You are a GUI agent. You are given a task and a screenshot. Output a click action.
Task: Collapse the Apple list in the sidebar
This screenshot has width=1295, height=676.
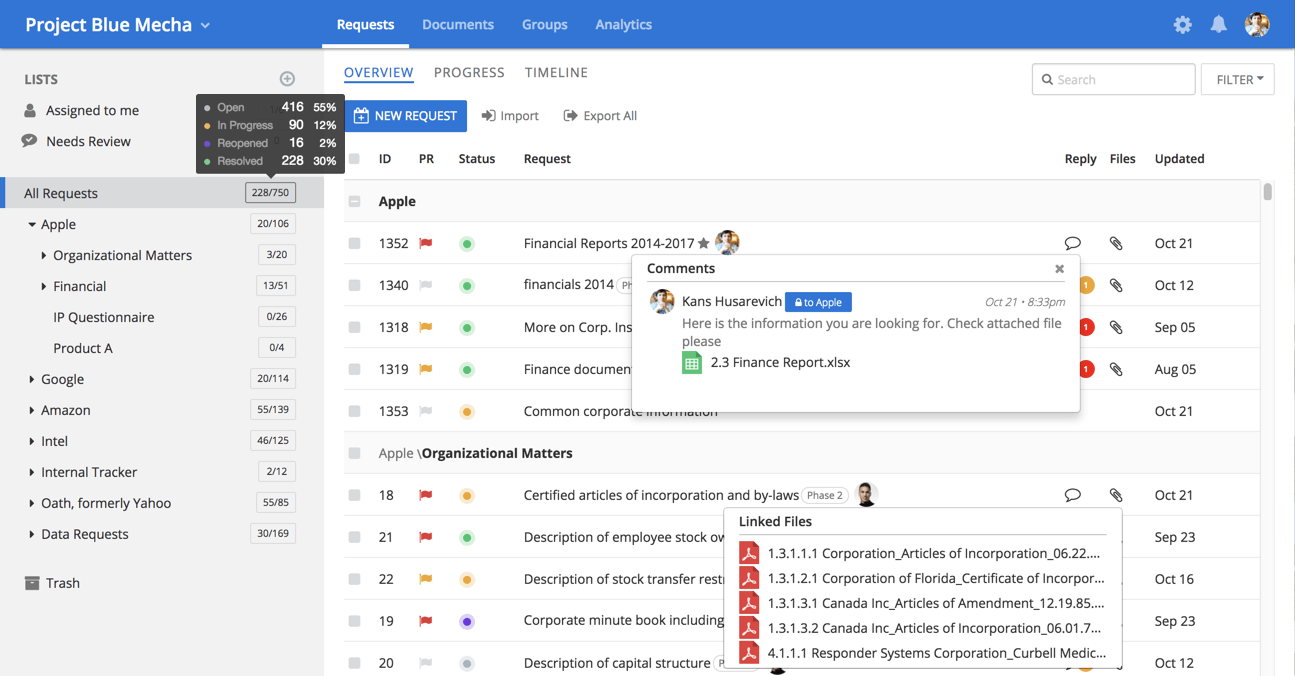[x=31, y=224]
